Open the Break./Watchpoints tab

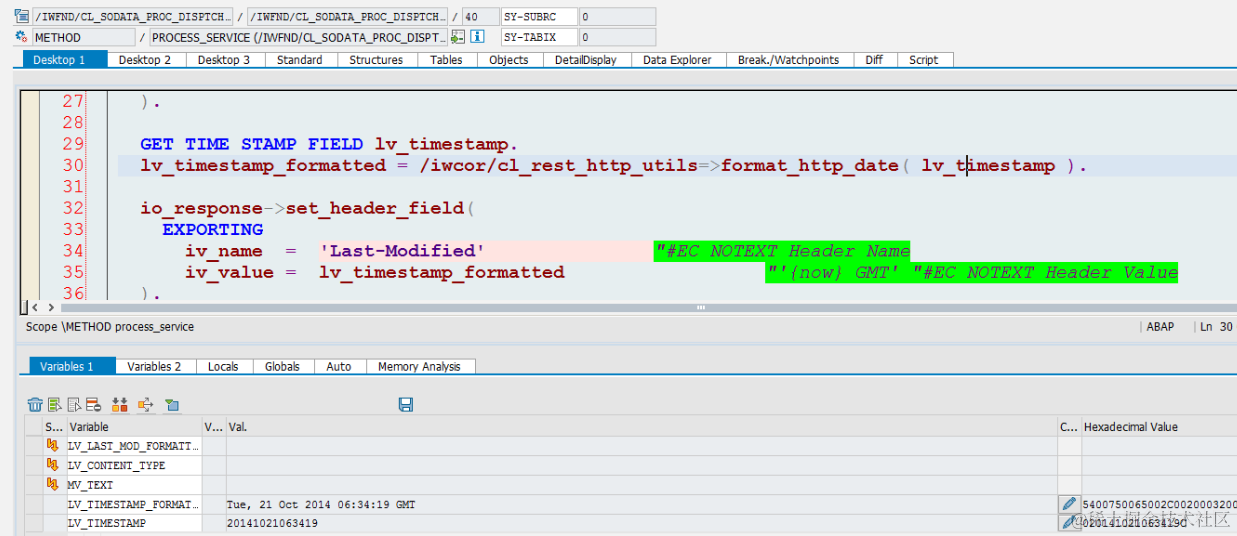pos(789,60)
